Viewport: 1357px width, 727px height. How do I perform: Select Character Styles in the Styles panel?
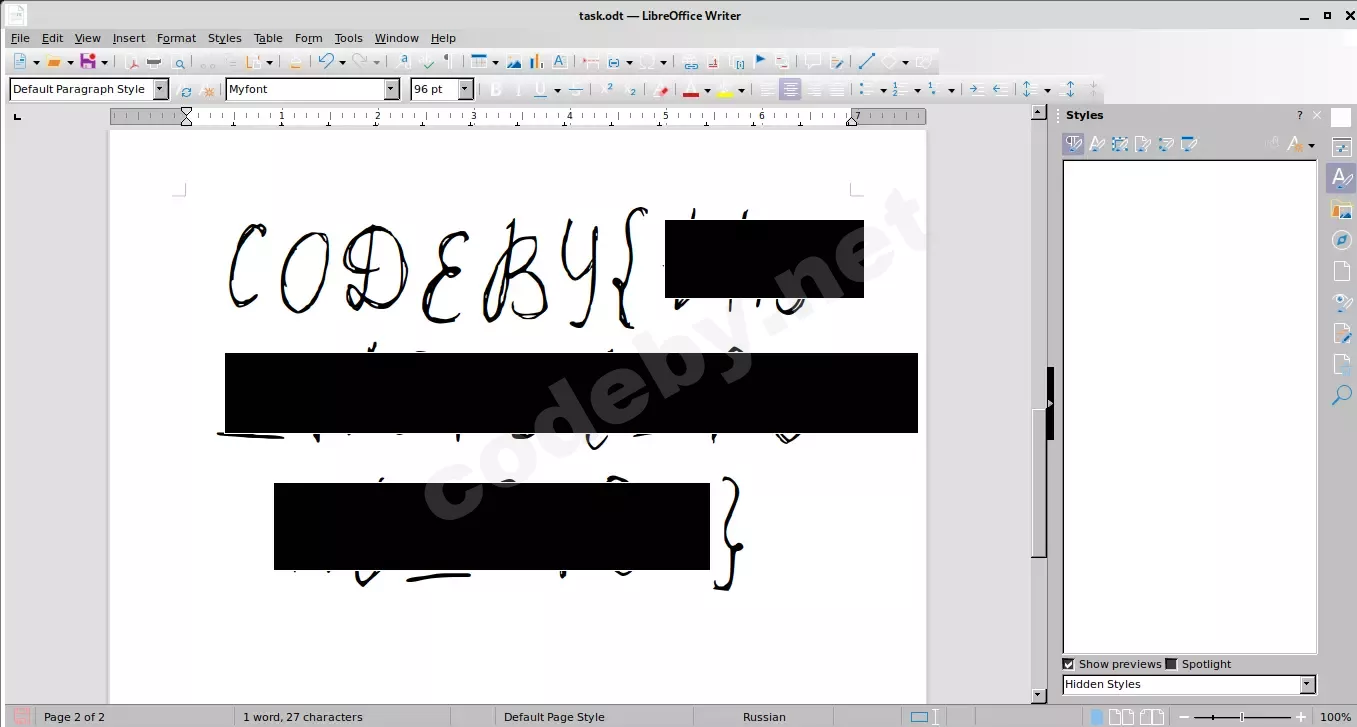tap(1097, 143)
